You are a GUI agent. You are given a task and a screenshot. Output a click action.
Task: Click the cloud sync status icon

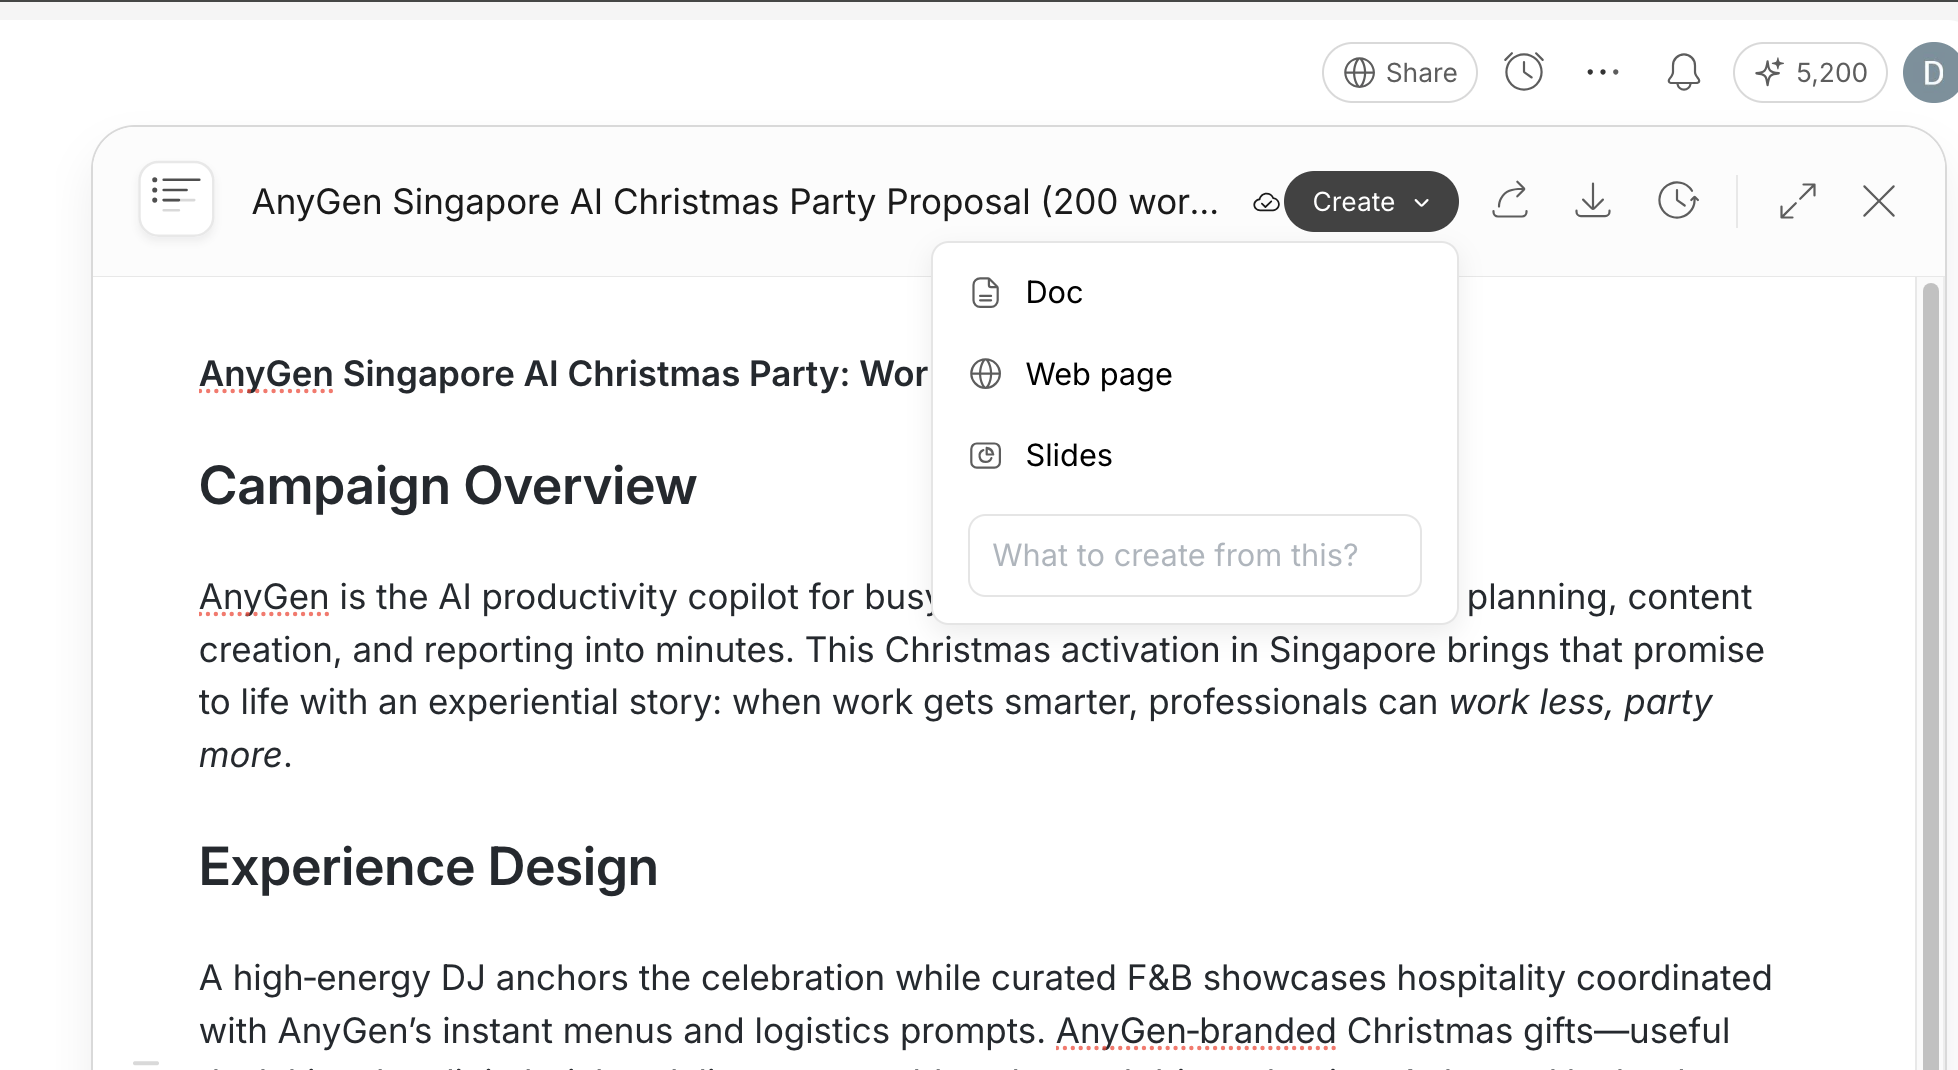(1265, 203)
